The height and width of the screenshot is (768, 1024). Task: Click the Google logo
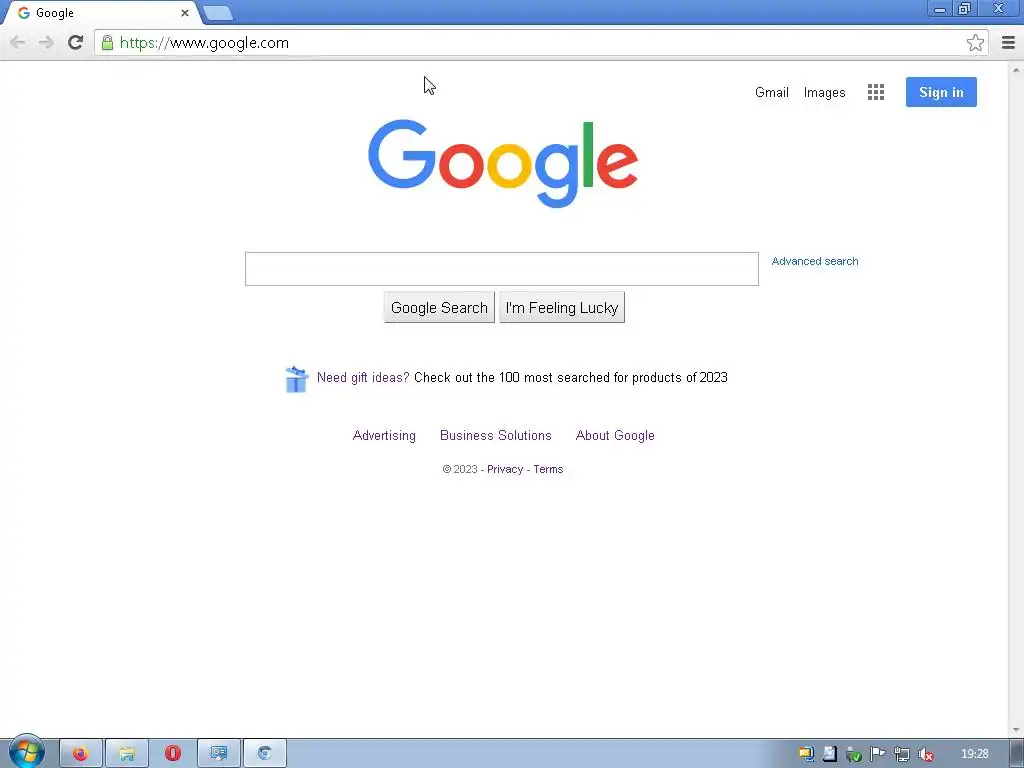tap(503, 163)
